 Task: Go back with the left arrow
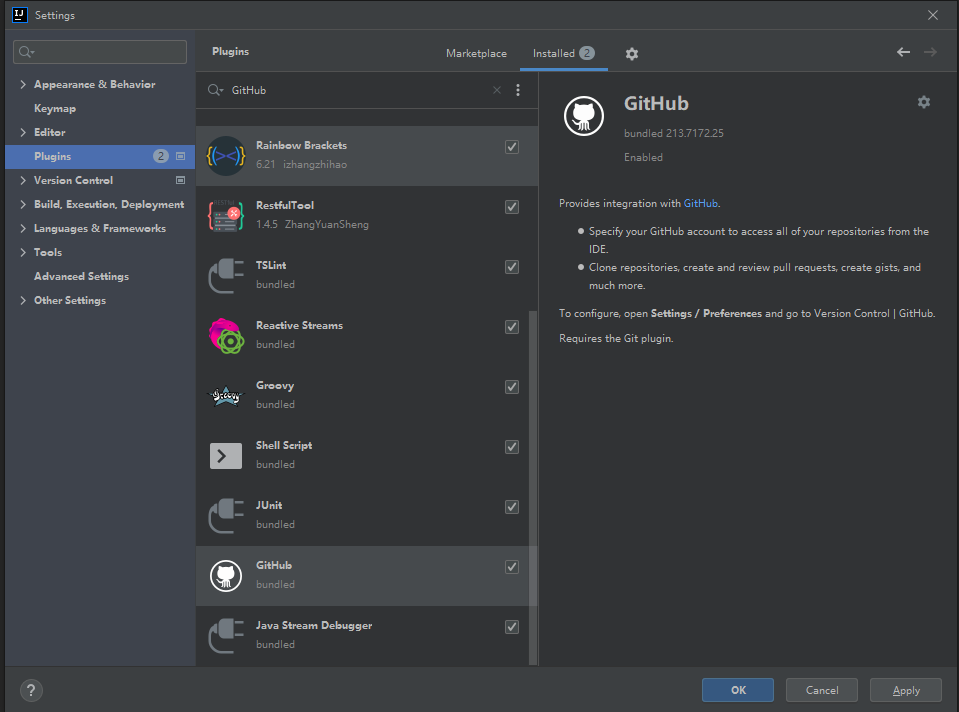(x=903, y=53)
